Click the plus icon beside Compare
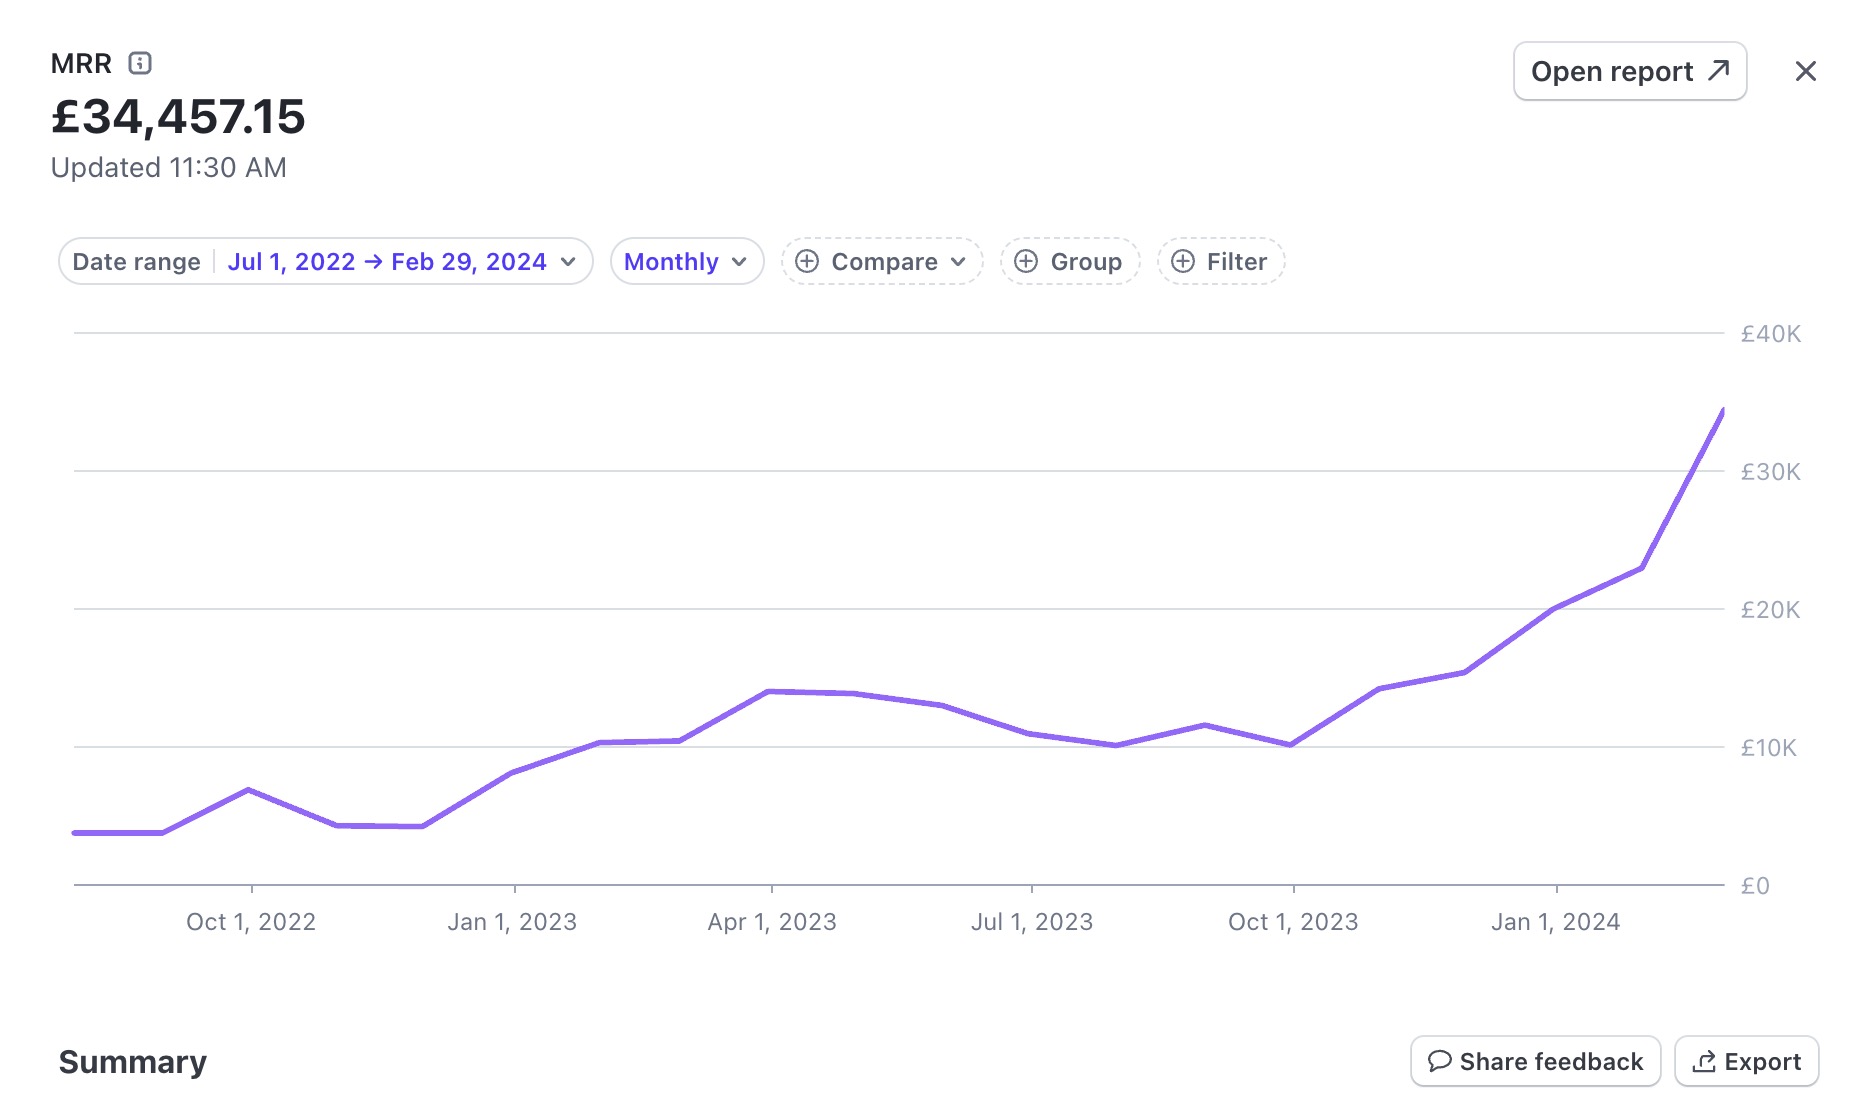This screenshot has width=1870, height=1104. (807, 262)
